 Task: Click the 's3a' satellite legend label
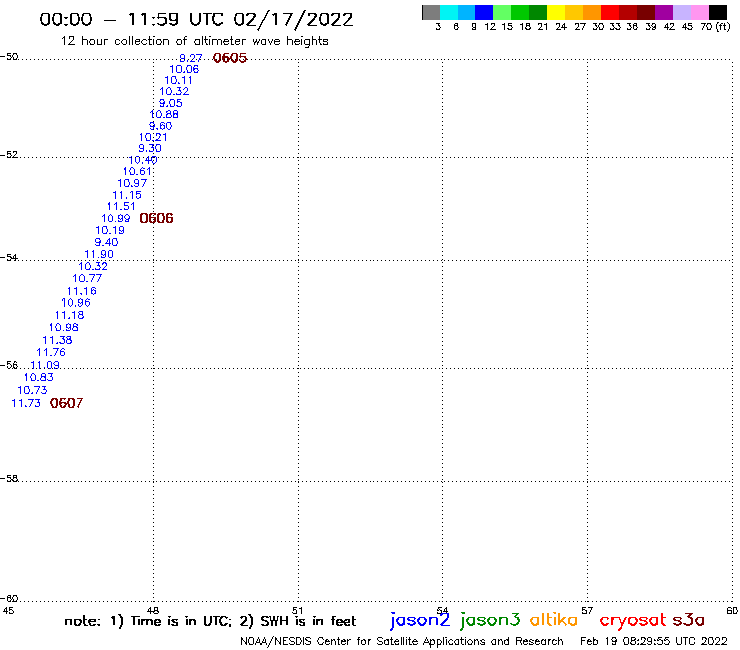coord(689,621)
